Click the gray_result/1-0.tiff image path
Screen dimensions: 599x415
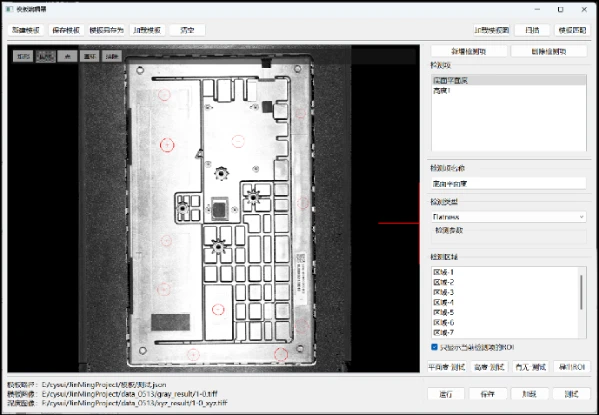click(x=130, y=394)
